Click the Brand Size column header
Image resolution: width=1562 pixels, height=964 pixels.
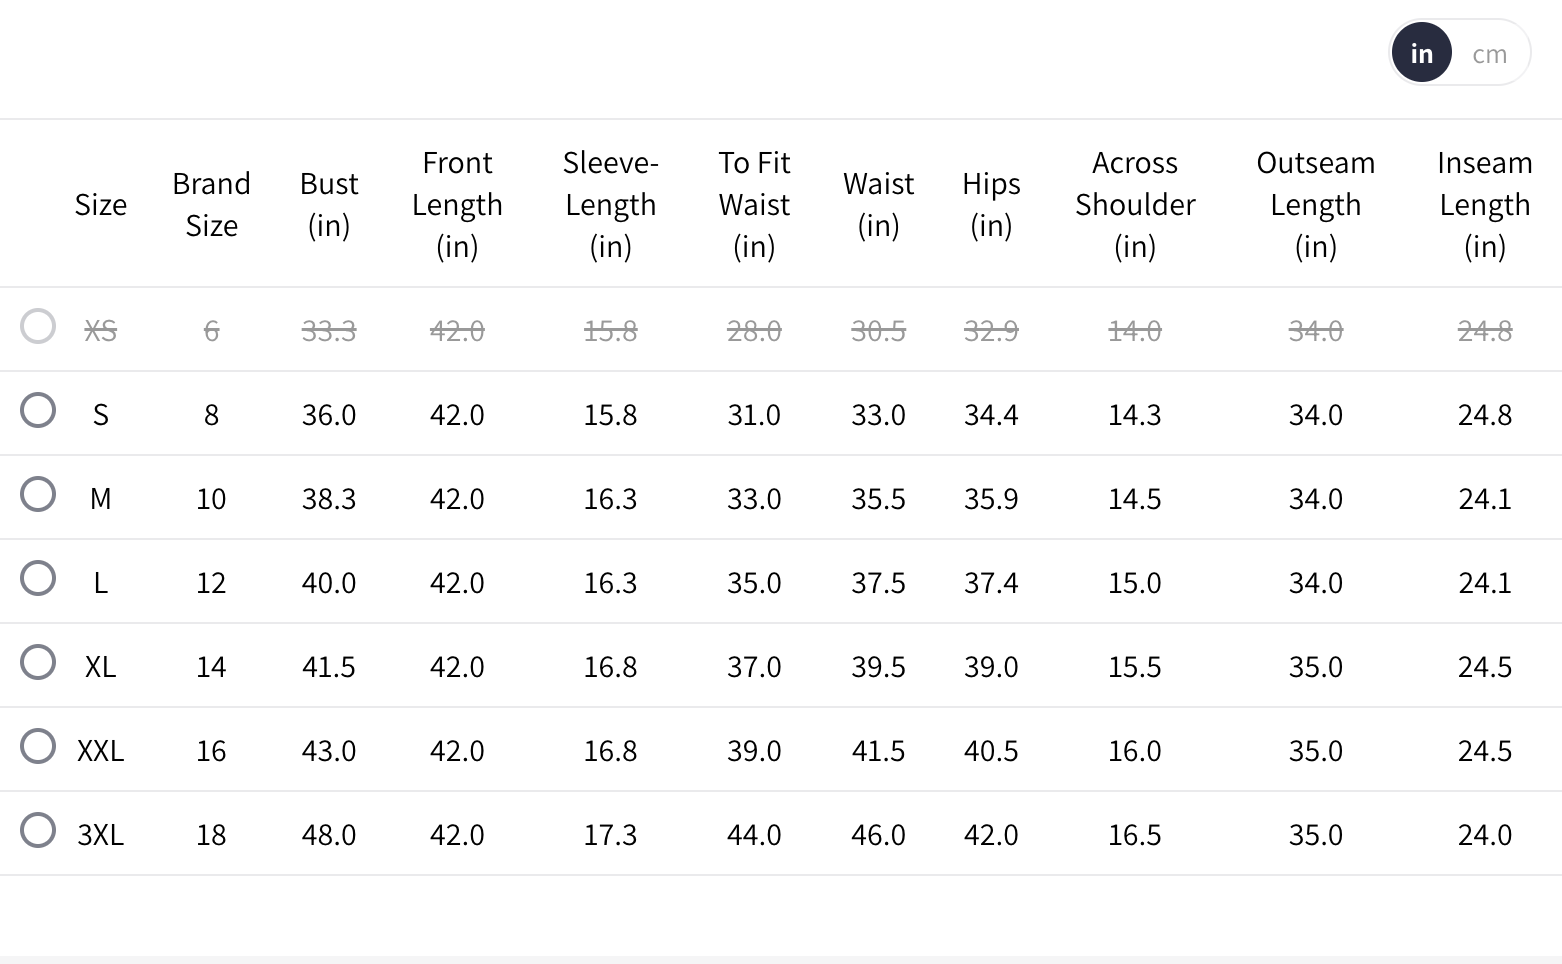pos(211,204)
